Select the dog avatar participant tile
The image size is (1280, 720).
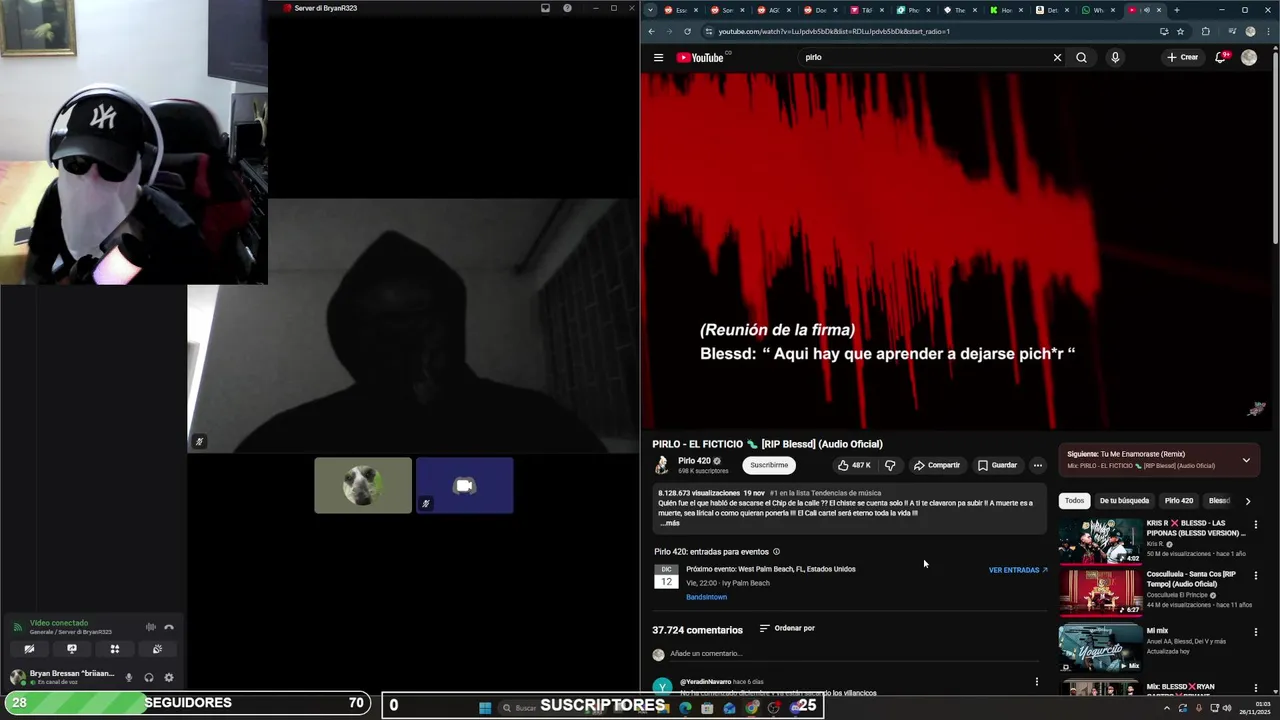pyautogui.click(x=363, y=485)
